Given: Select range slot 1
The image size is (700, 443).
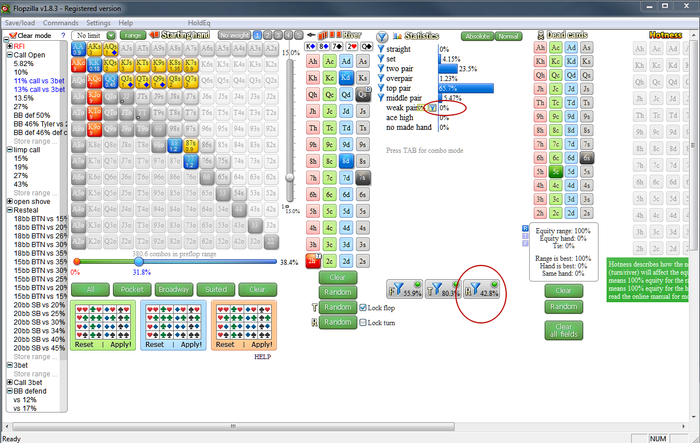Looking at the screenshot, I should (257, 35).
